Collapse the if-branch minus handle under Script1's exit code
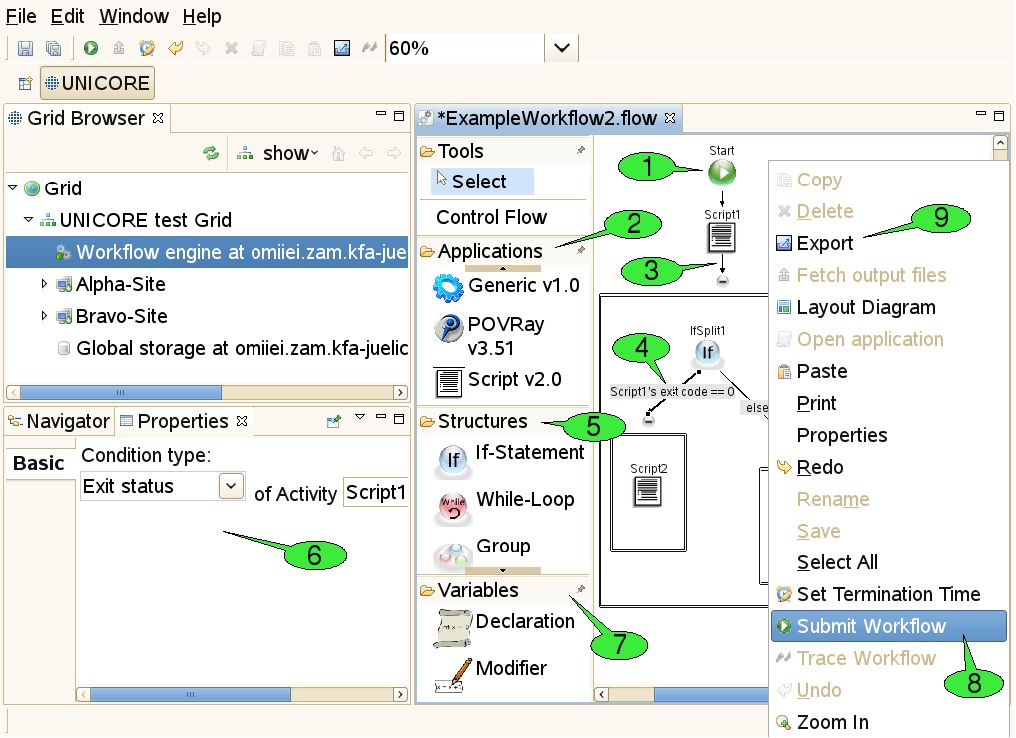The height and width of the screenshot is (738, 1016). (648, 421)
